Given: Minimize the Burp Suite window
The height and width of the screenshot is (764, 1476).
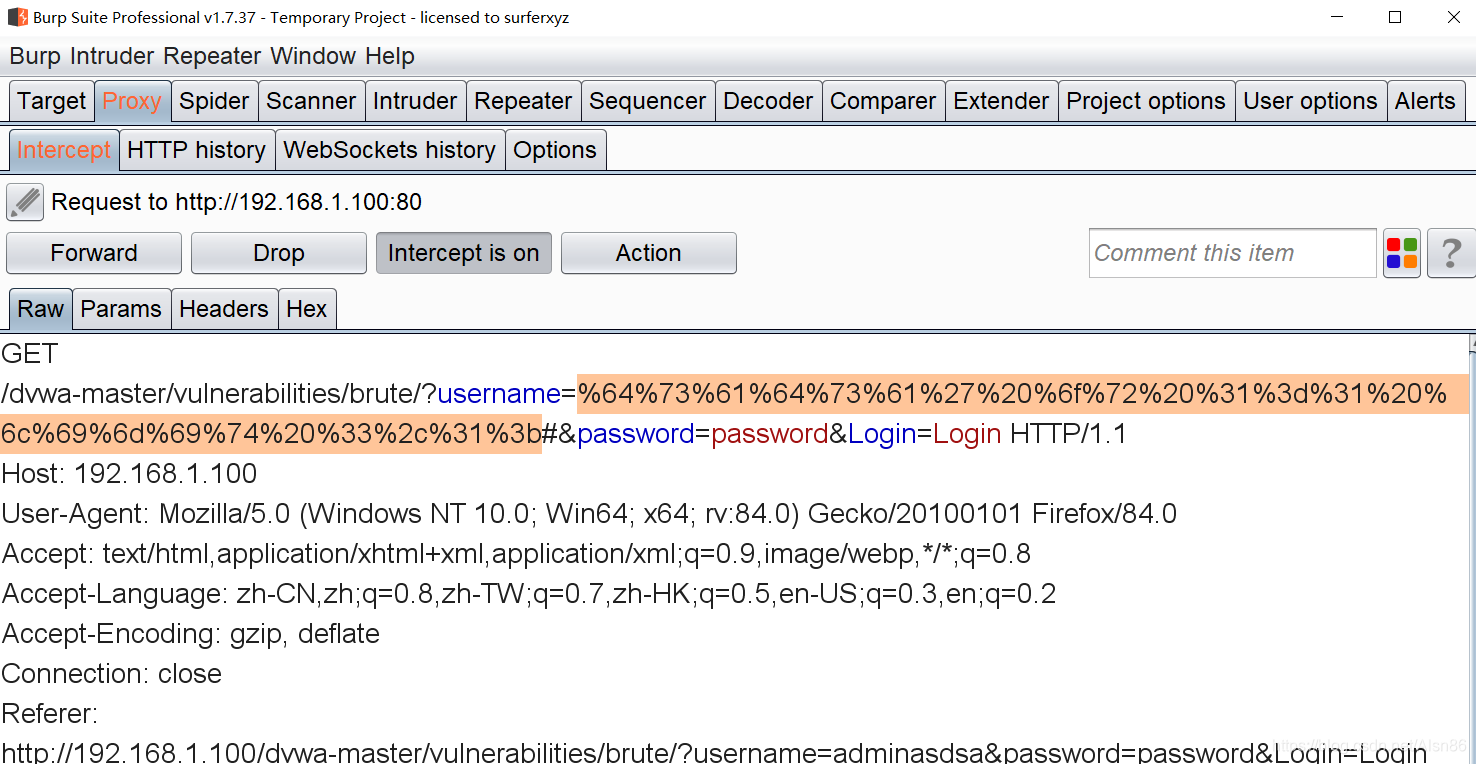Looking at the screenshot, I should 1337,17.
